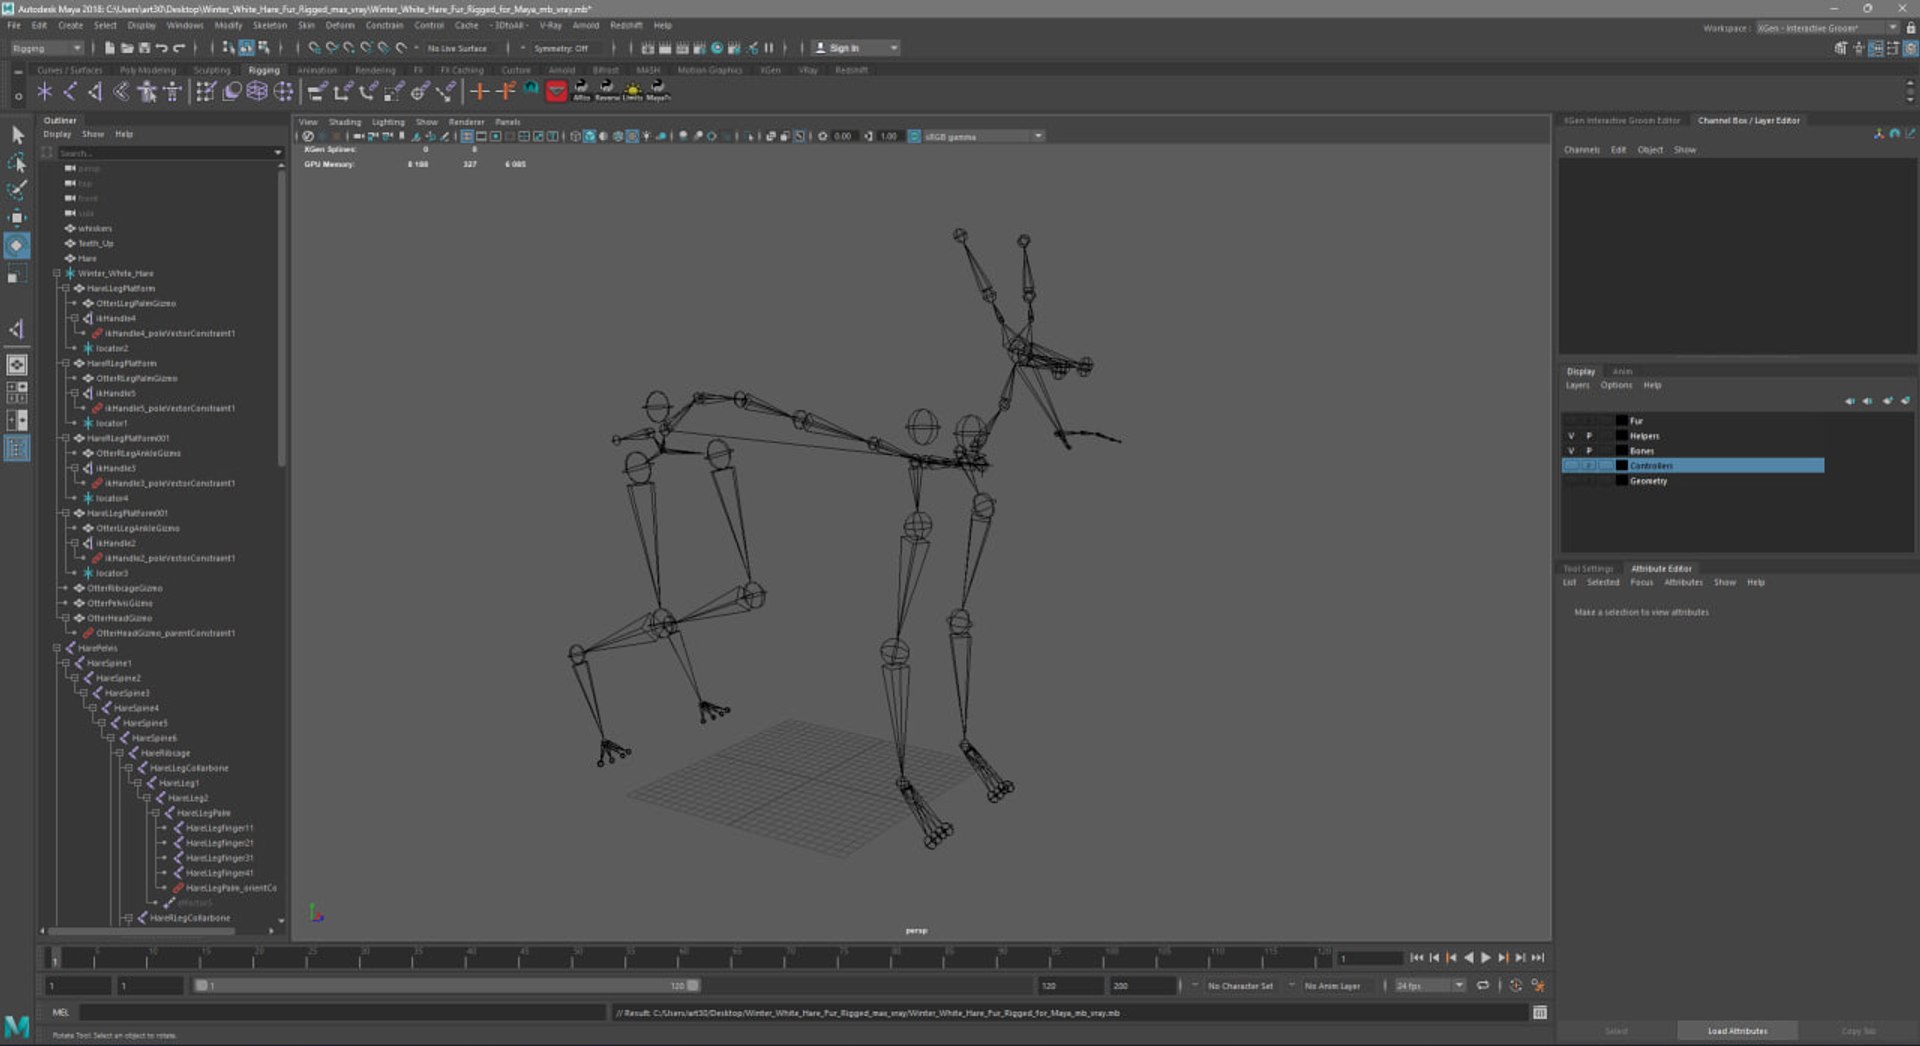
Task: Activate the highlighted Rotate tool
Action: point(17,245)
